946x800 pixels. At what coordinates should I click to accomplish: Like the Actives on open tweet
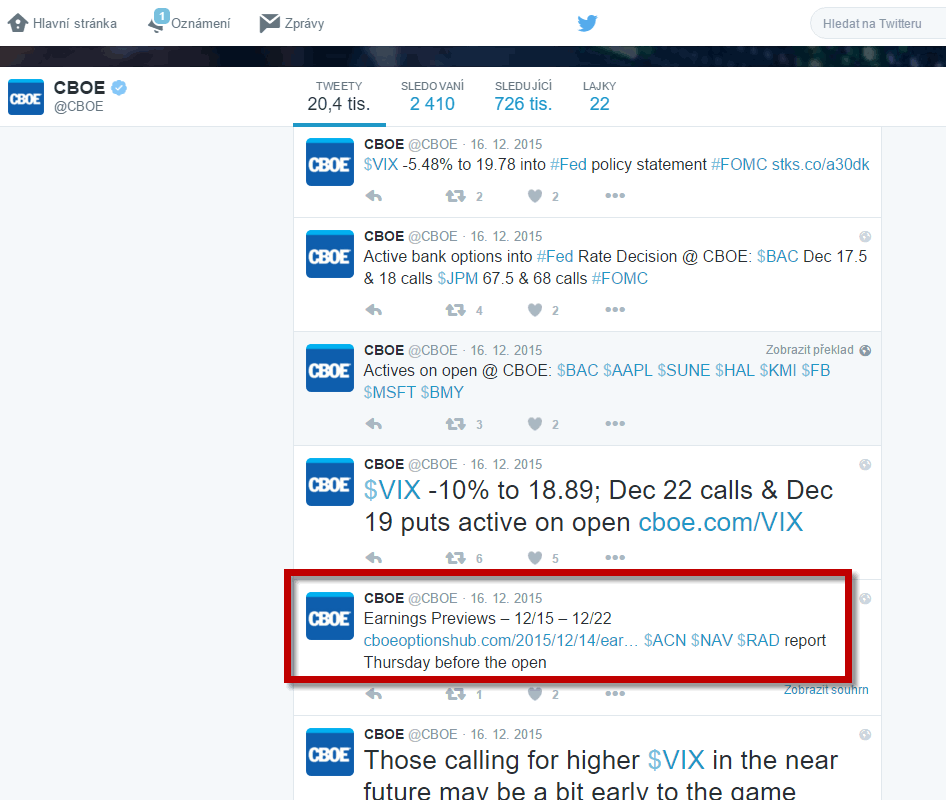pos(535,424)
